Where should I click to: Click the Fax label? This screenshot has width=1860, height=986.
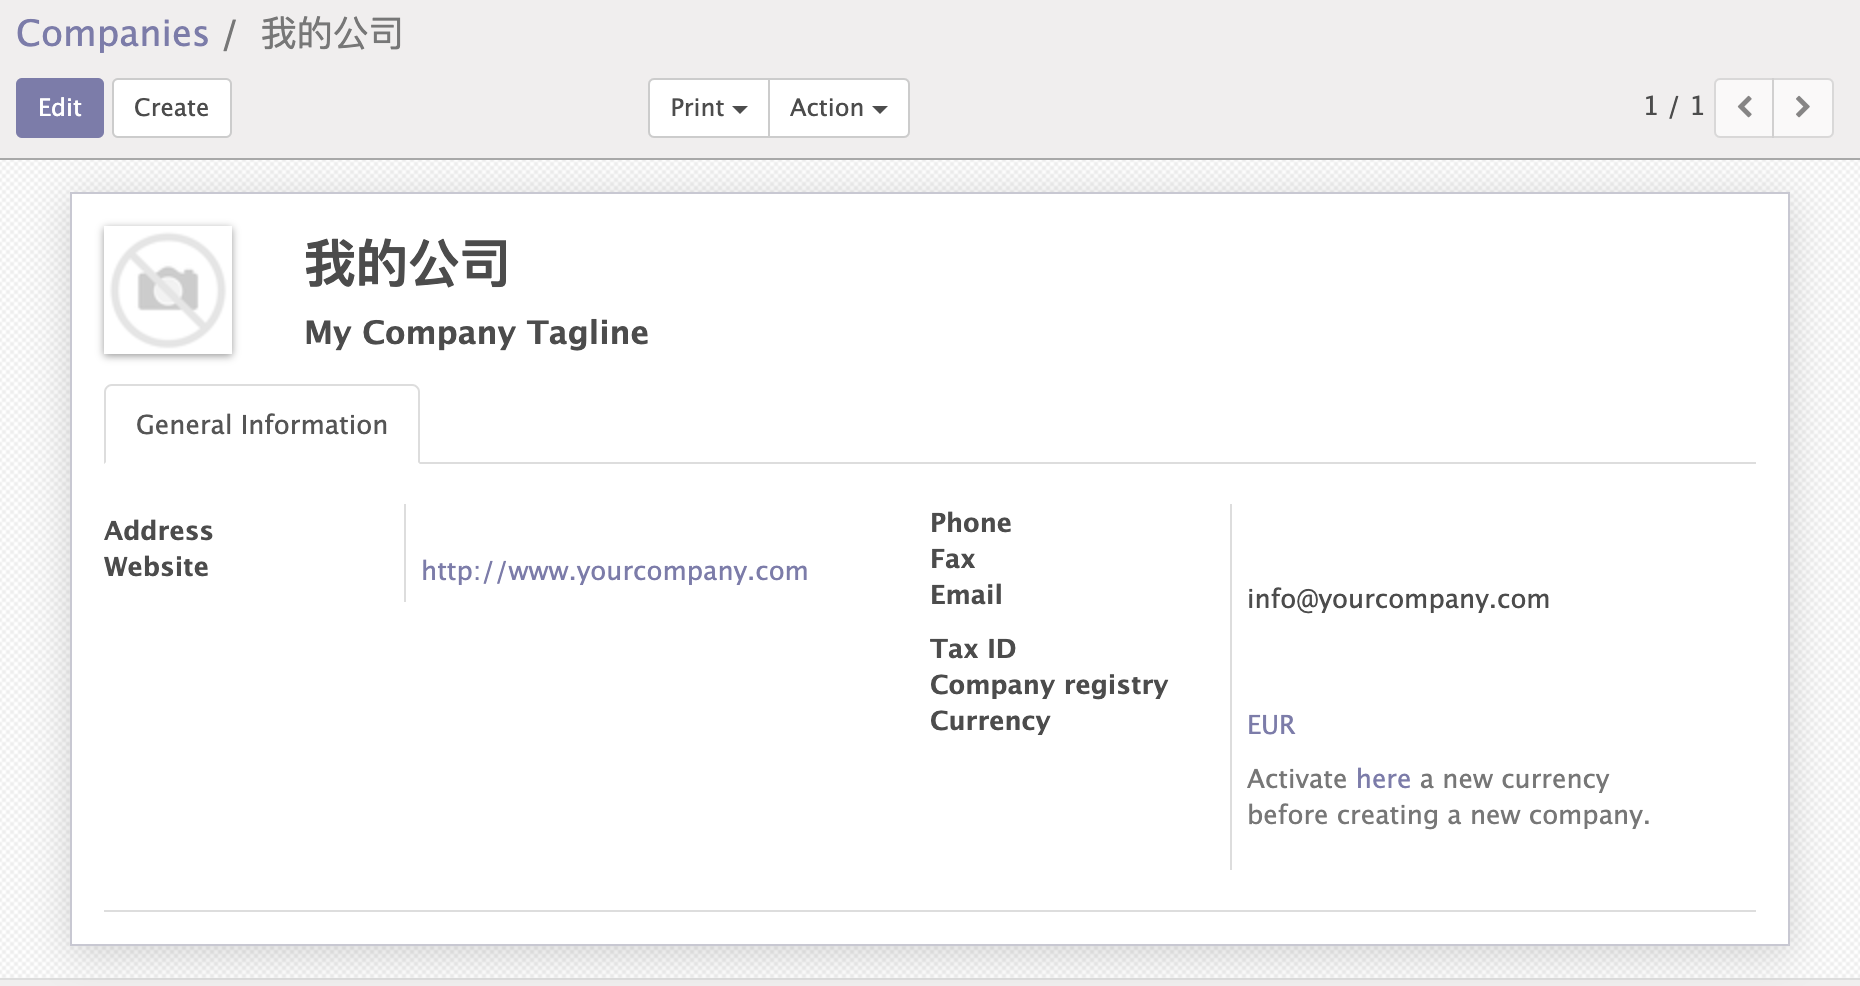coord(952,558)
